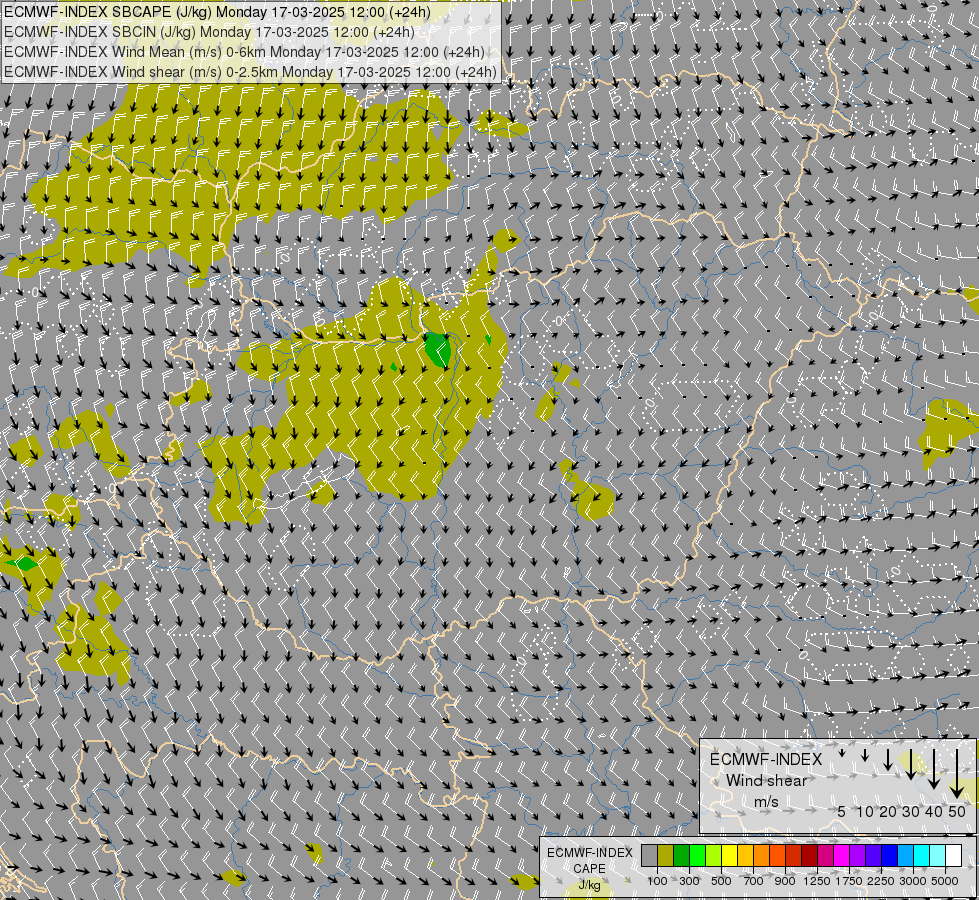Select the gray CAPE legend swatch

(x=649, y=856)
